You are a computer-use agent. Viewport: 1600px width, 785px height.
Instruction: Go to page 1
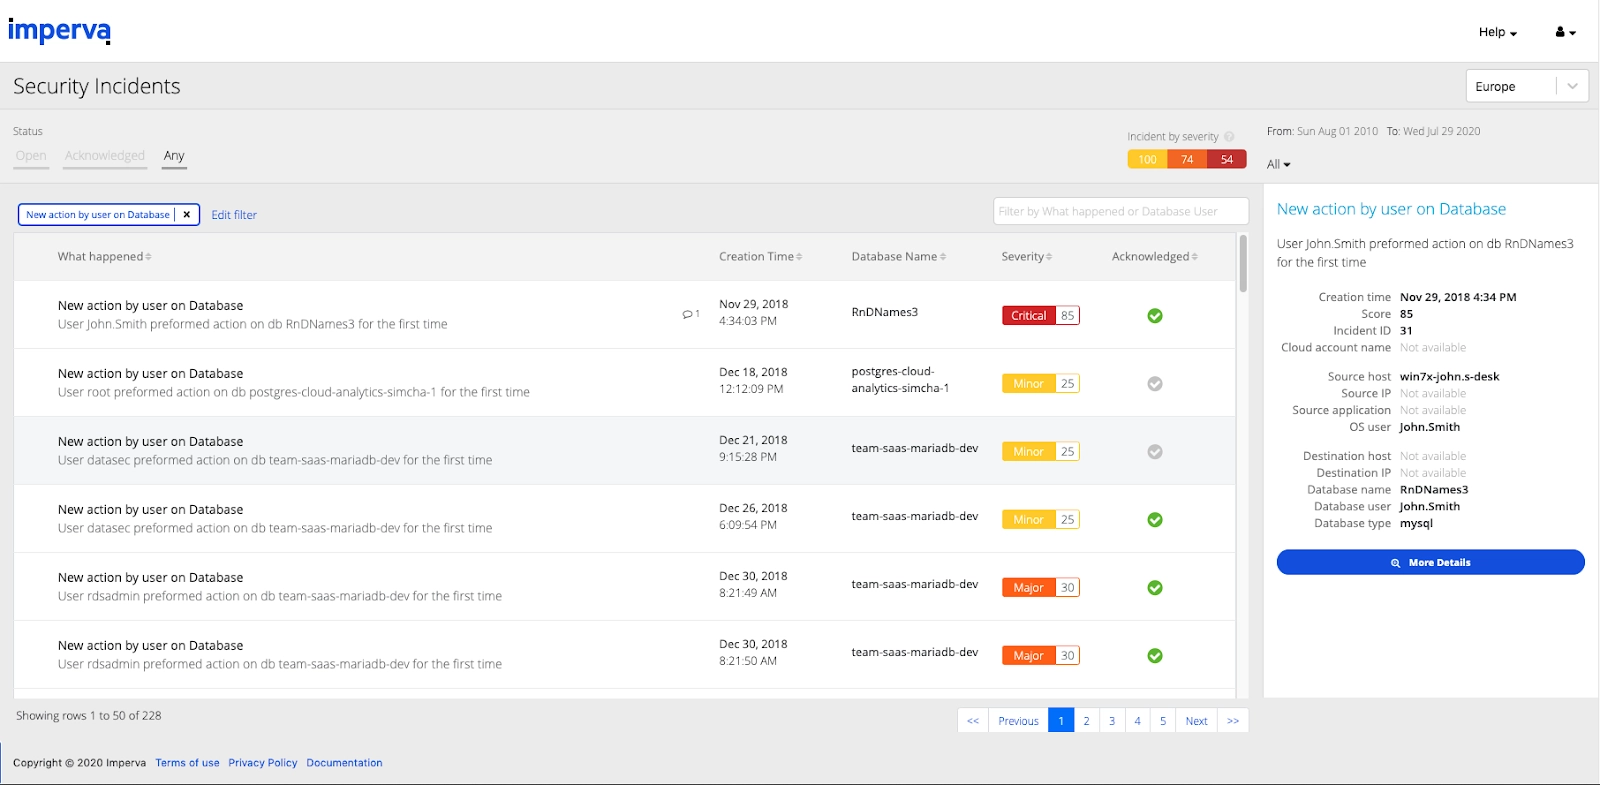pos(1061,721)
